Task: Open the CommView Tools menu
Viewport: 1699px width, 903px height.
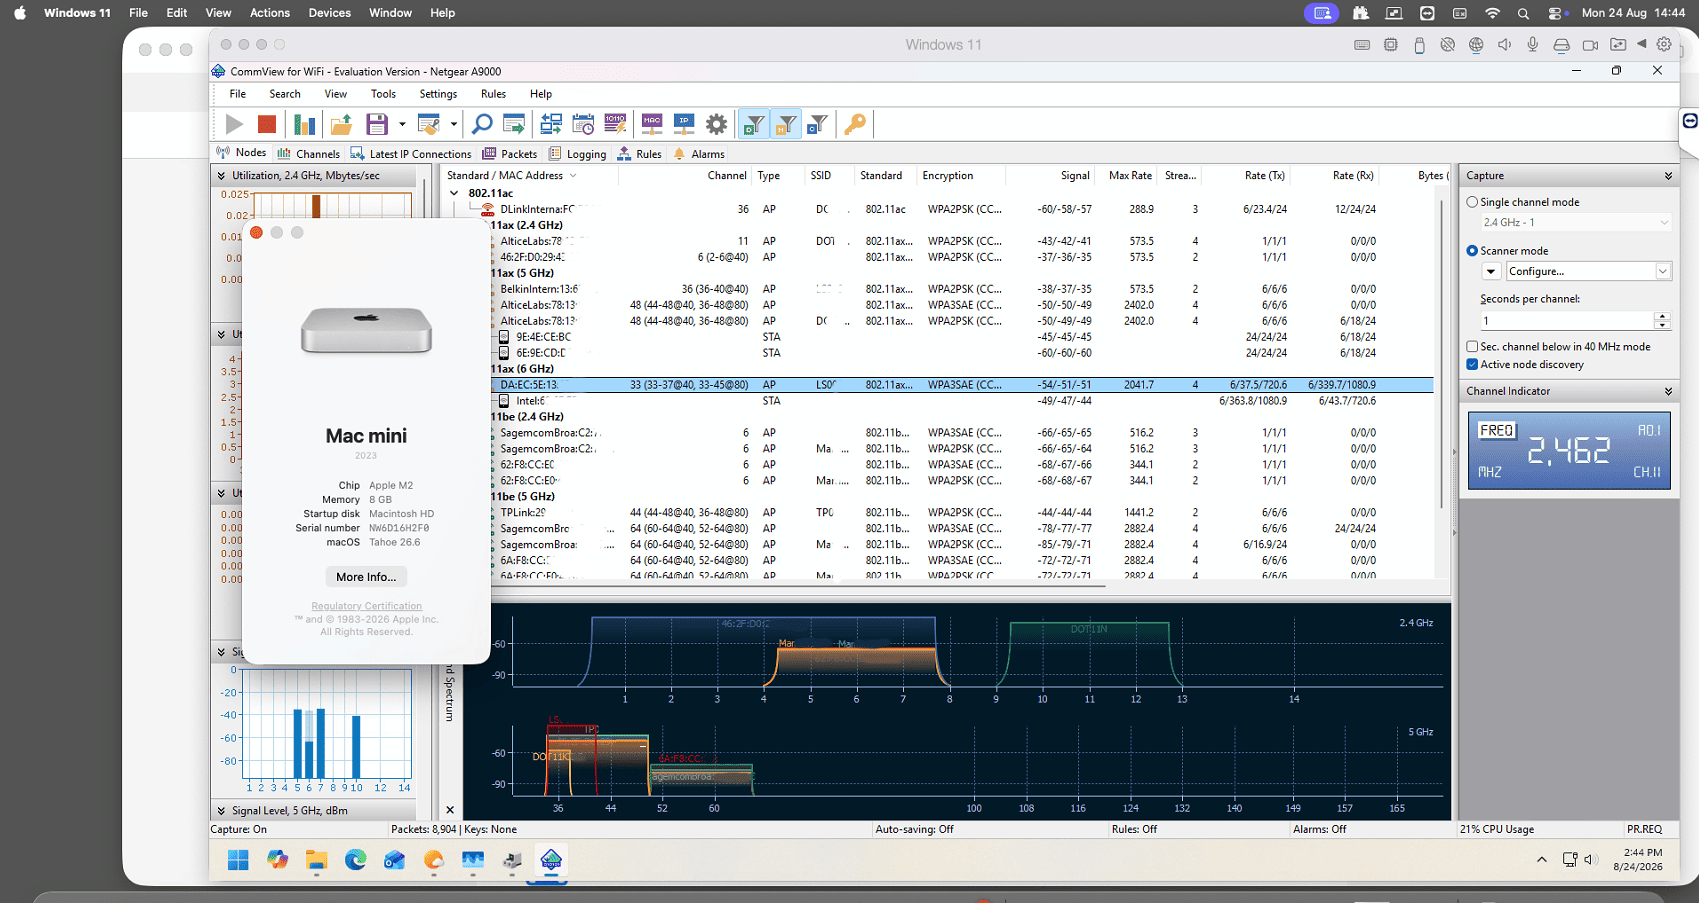Action: click(383, 94)
